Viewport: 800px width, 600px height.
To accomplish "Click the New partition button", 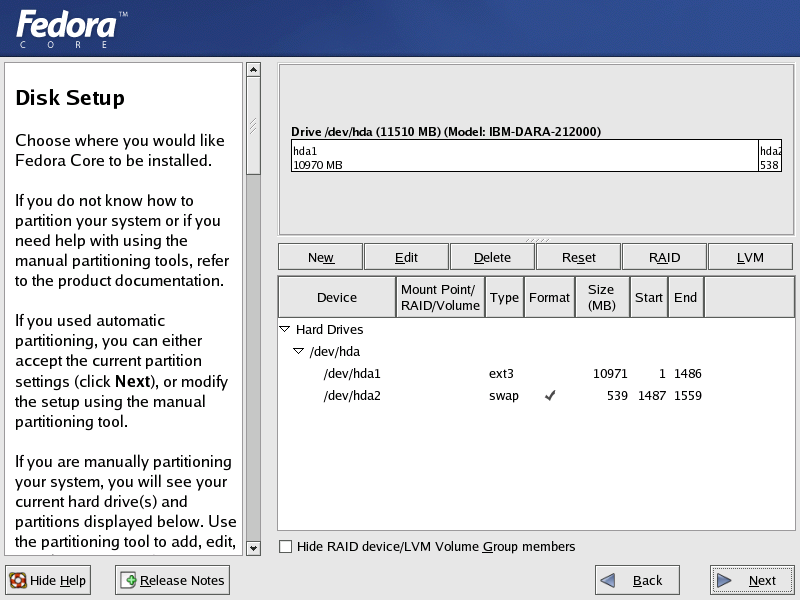I will click(x=320, y=257).
